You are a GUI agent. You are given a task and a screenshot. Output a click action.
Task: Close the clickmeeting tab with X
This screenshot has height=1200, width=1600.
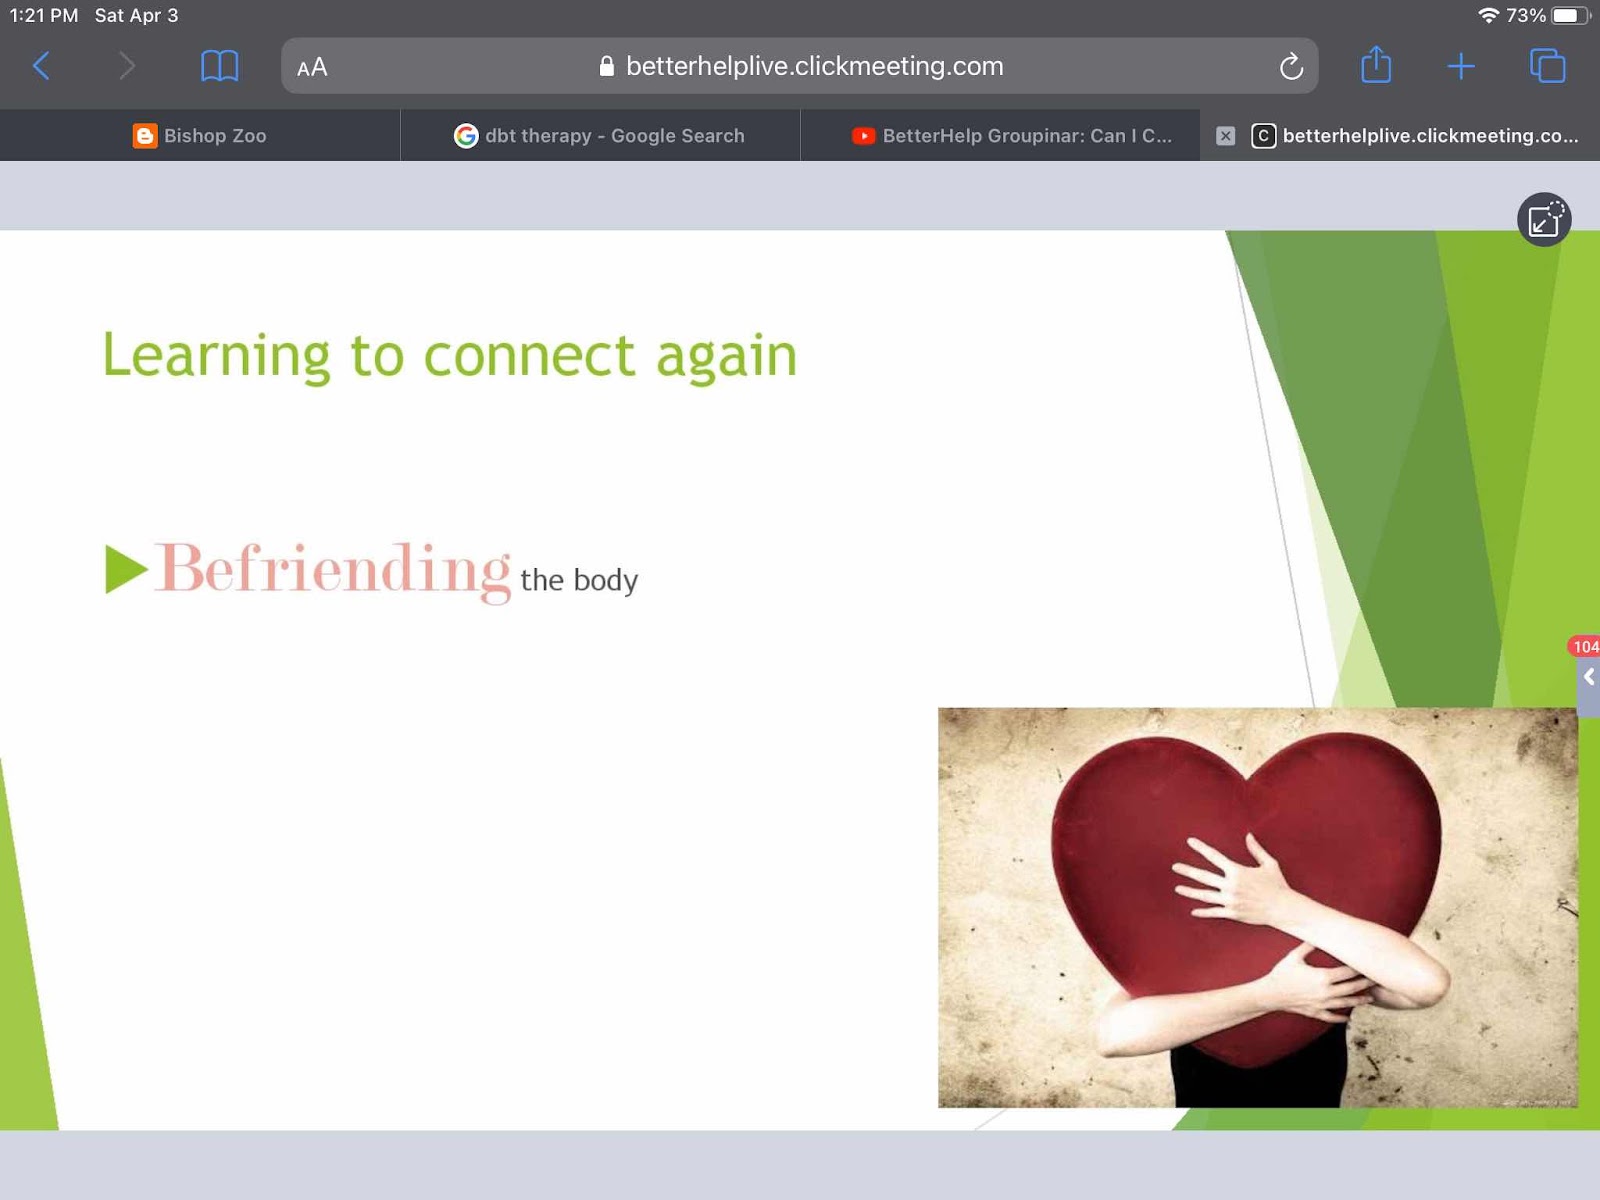coord(1225,136)
